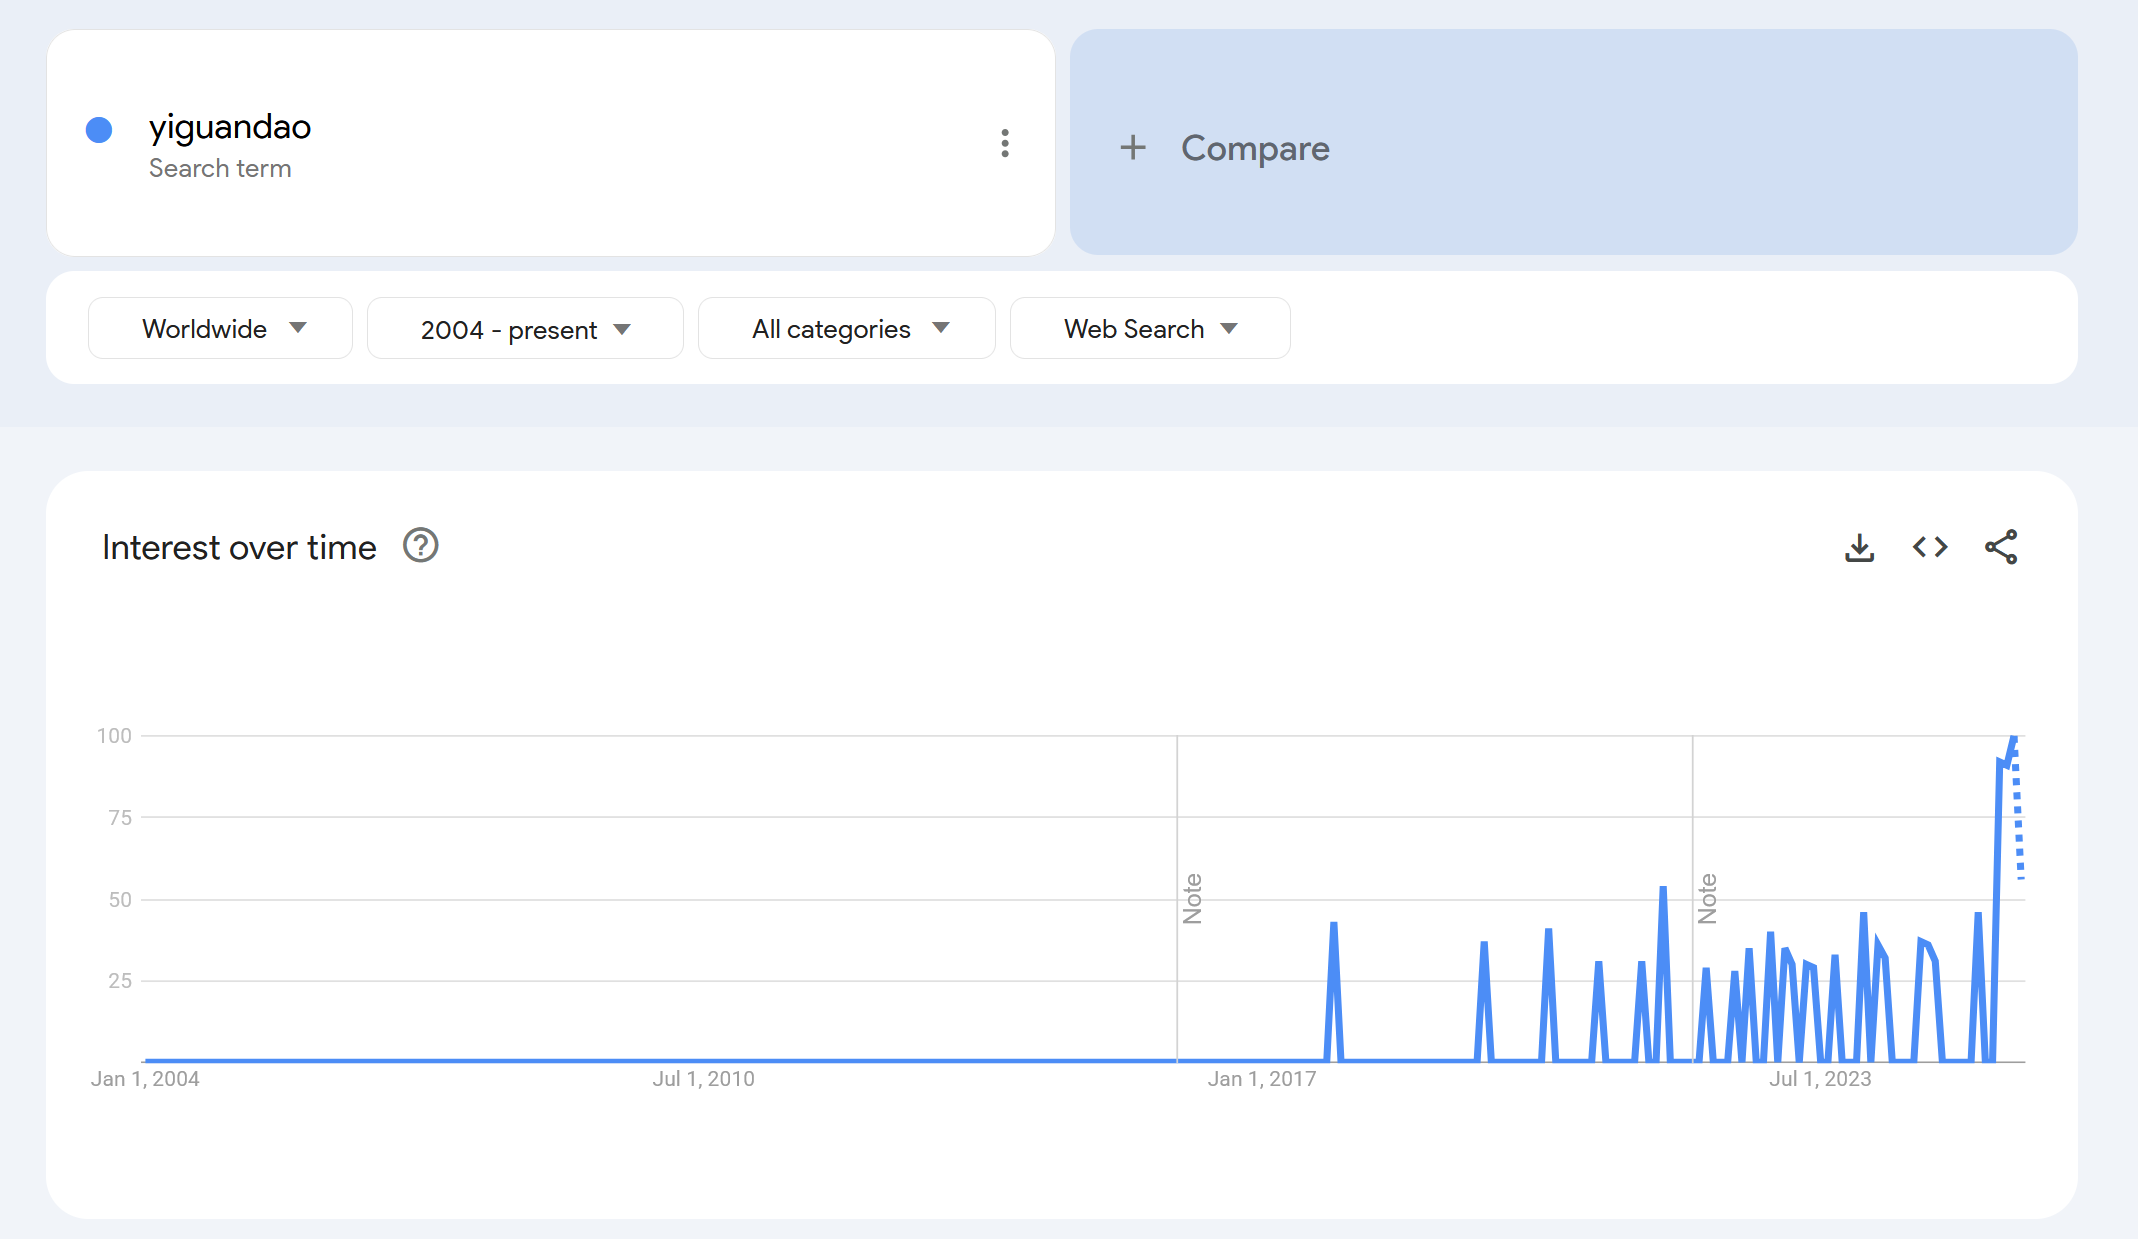The width and height of the screenshot is (2138, 1239).
Task: Open the help icon beside Interest over time
Action: point(420,546)
